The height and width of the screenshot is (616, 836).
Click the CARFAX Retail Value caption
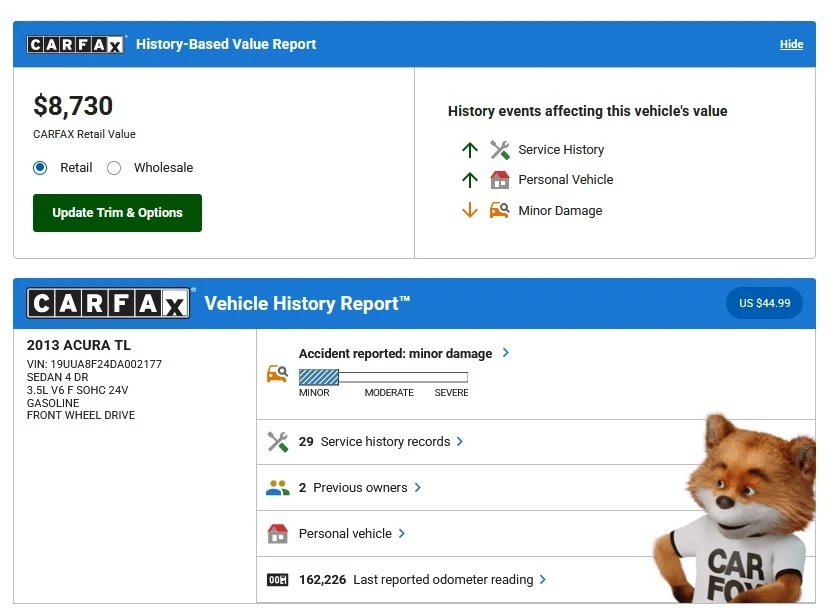coord(84,134)
